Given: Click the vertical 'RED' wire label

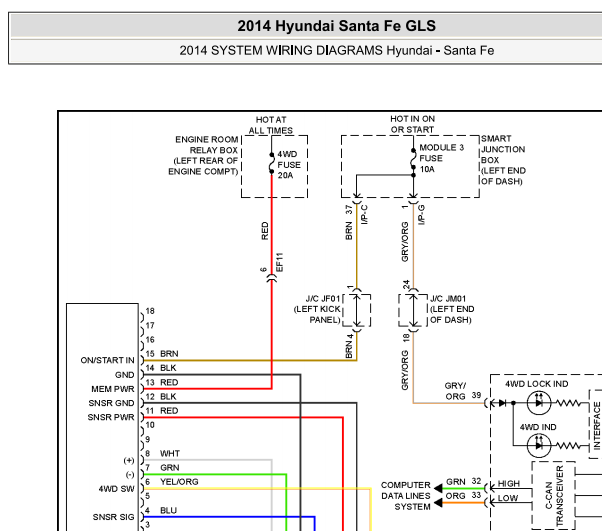Looking at the screenshot, I should 265,231.
